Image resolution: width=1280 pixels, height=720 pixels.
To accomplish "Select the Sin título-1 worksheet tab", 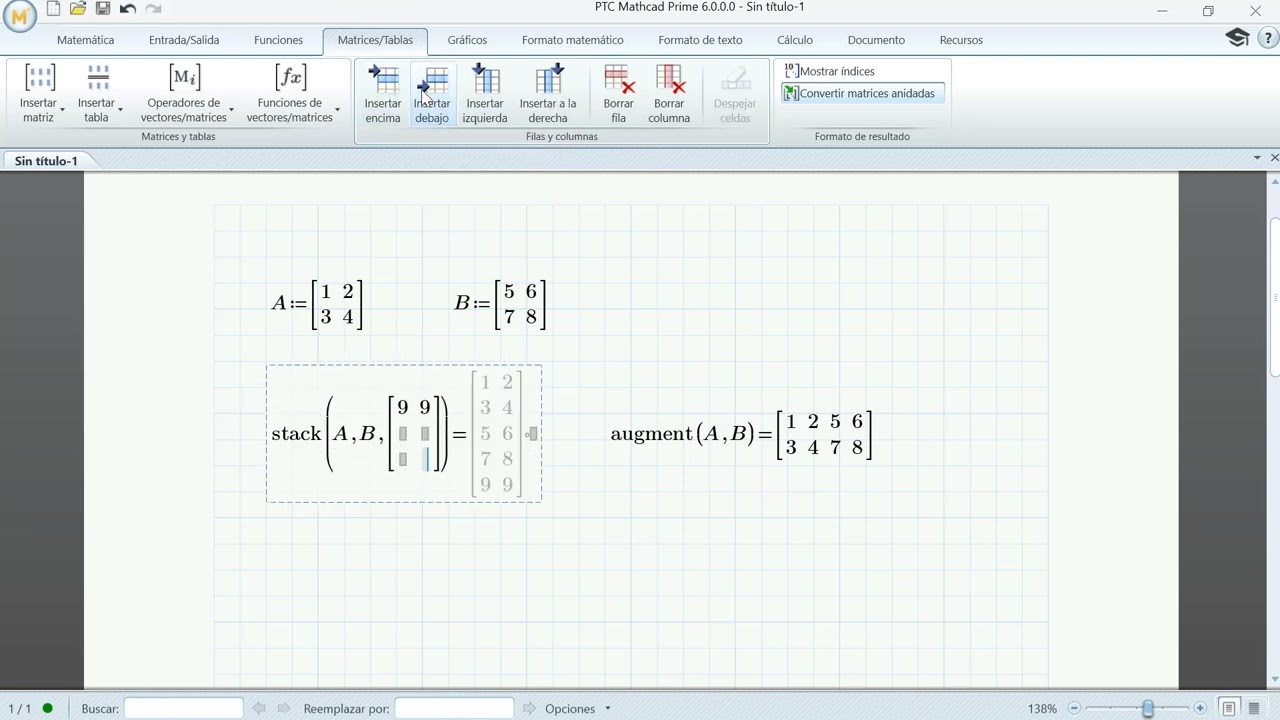I will [x=46, y=161].
